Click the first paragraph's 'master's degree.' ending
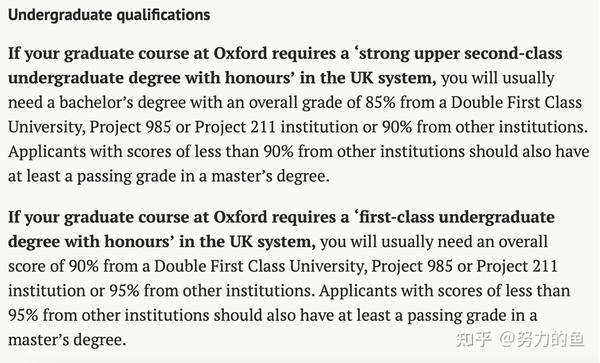Image resolution: width=600 pixels, height=363 pixels. [x=270, y=176]
